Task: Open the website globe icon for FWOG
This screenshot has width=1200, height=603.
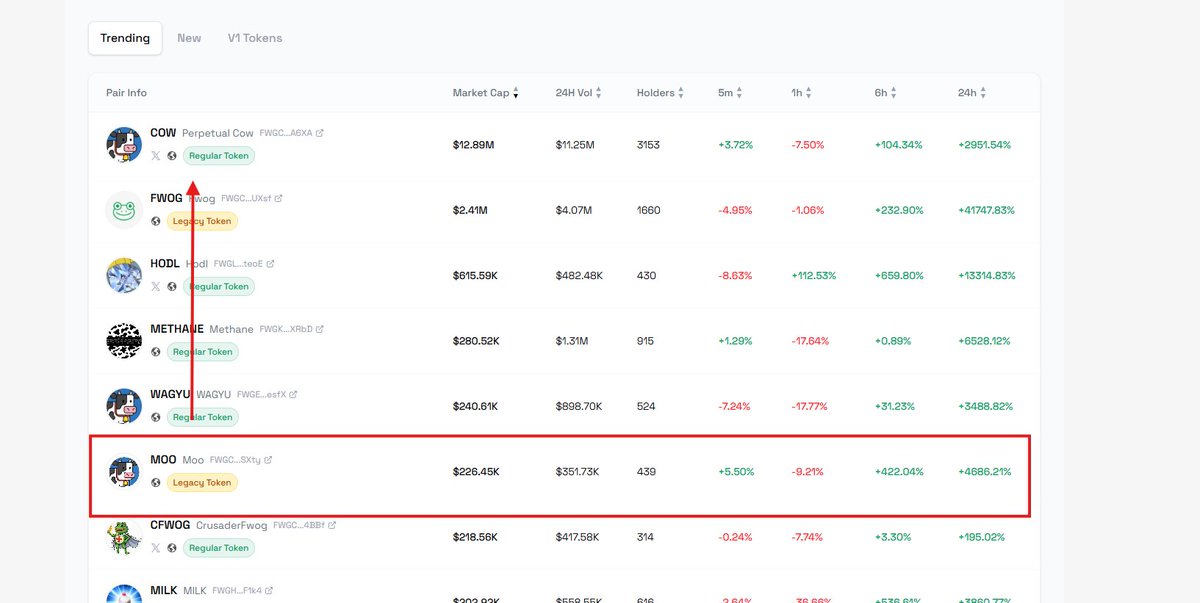Action: [x=155, y=221]
